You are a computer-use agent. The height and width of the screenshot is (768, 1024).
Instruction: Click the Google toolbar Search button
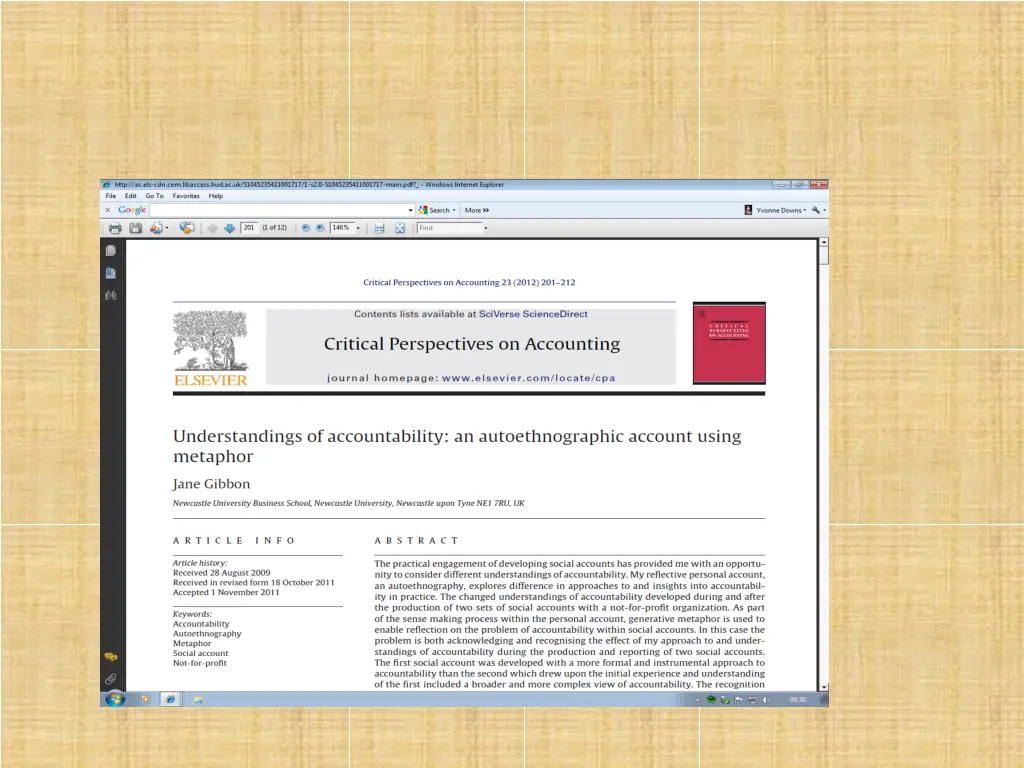434,210
